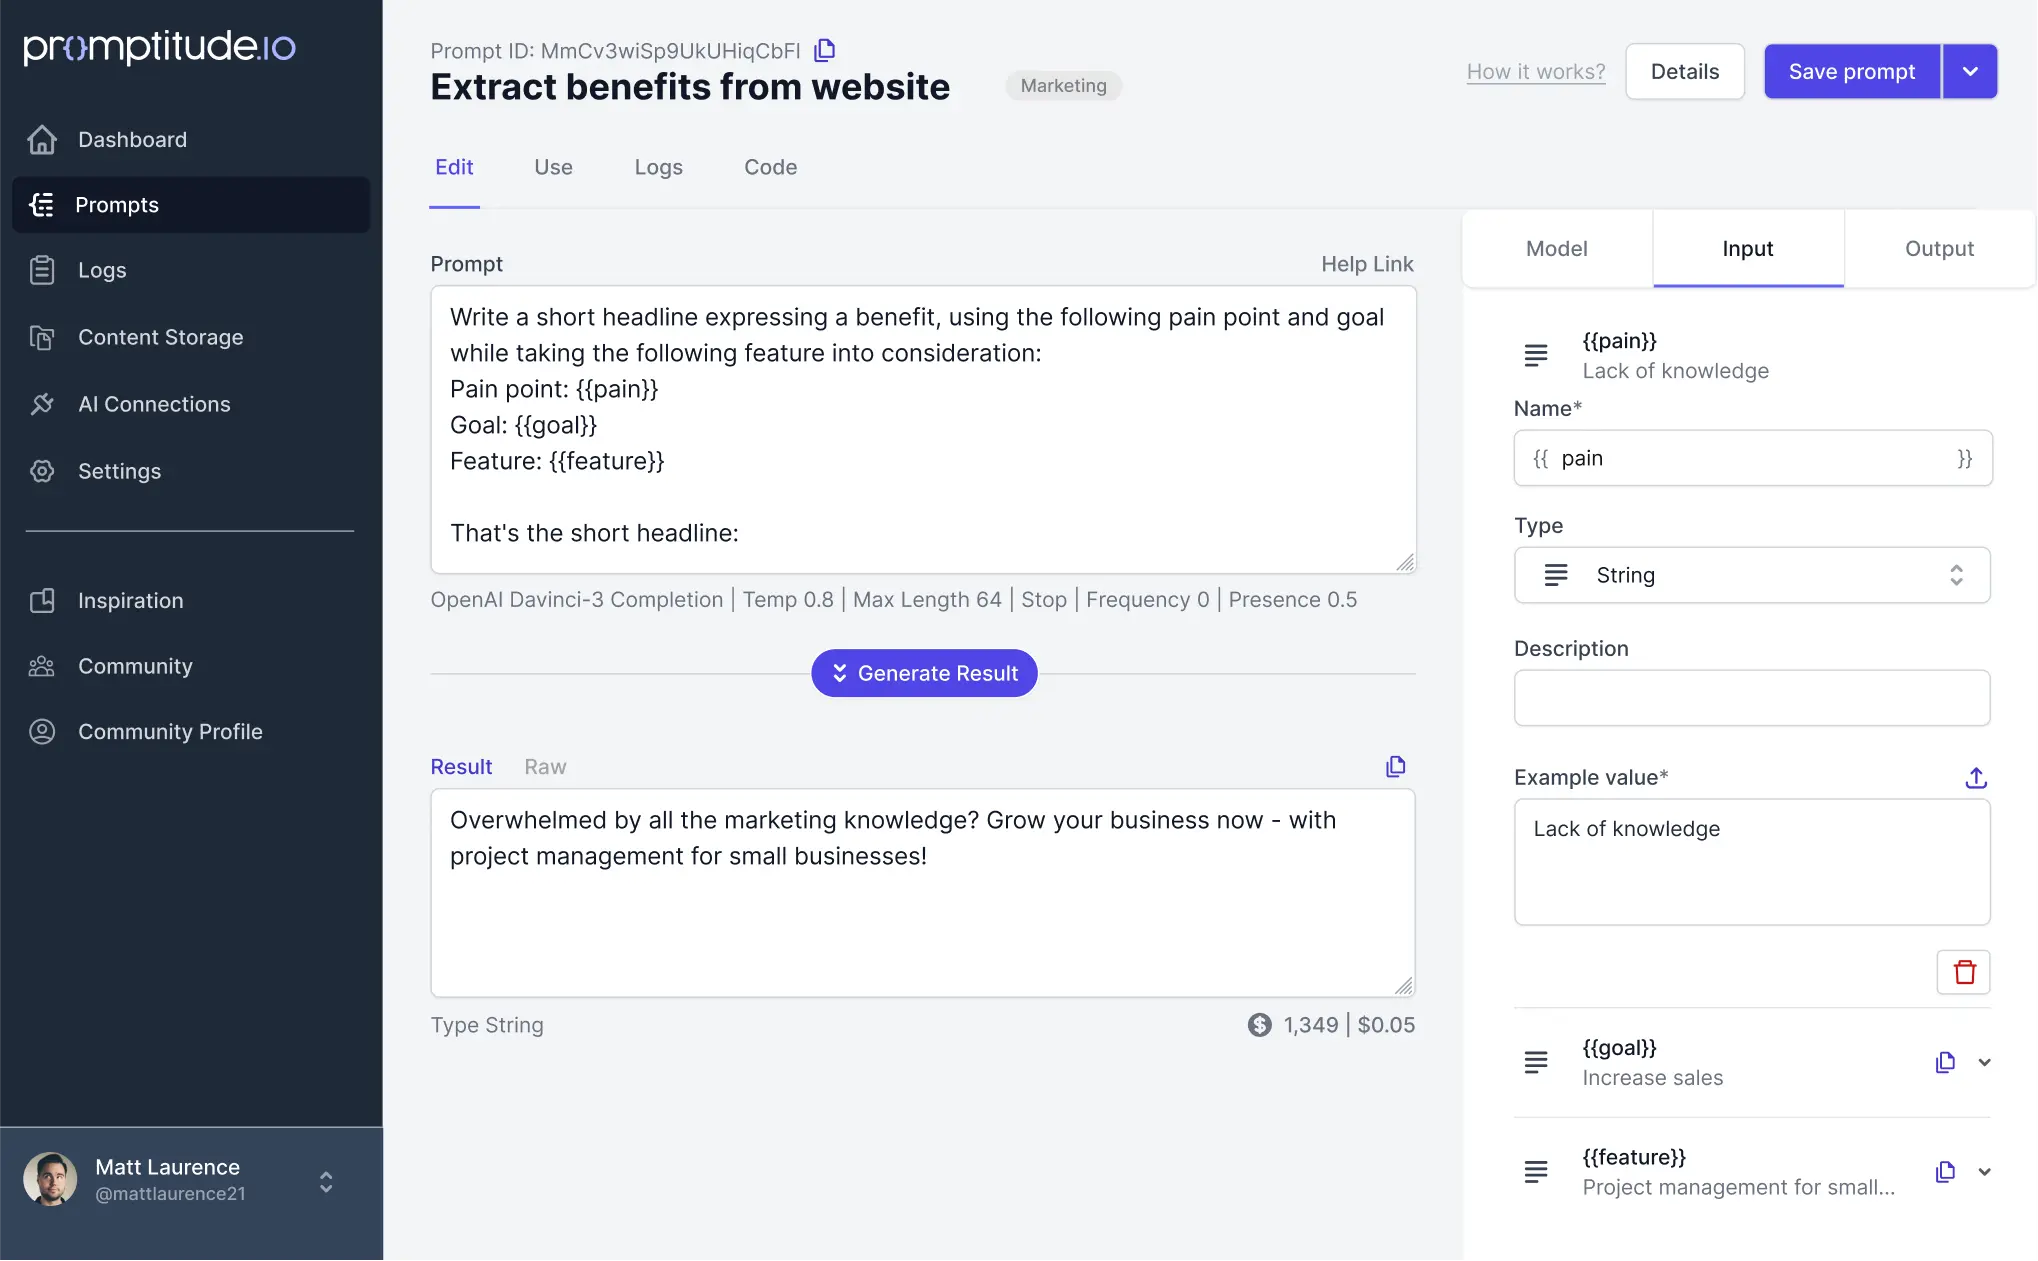
Task: Open the Type String dropdown
Action: [x=1751, y=575]
